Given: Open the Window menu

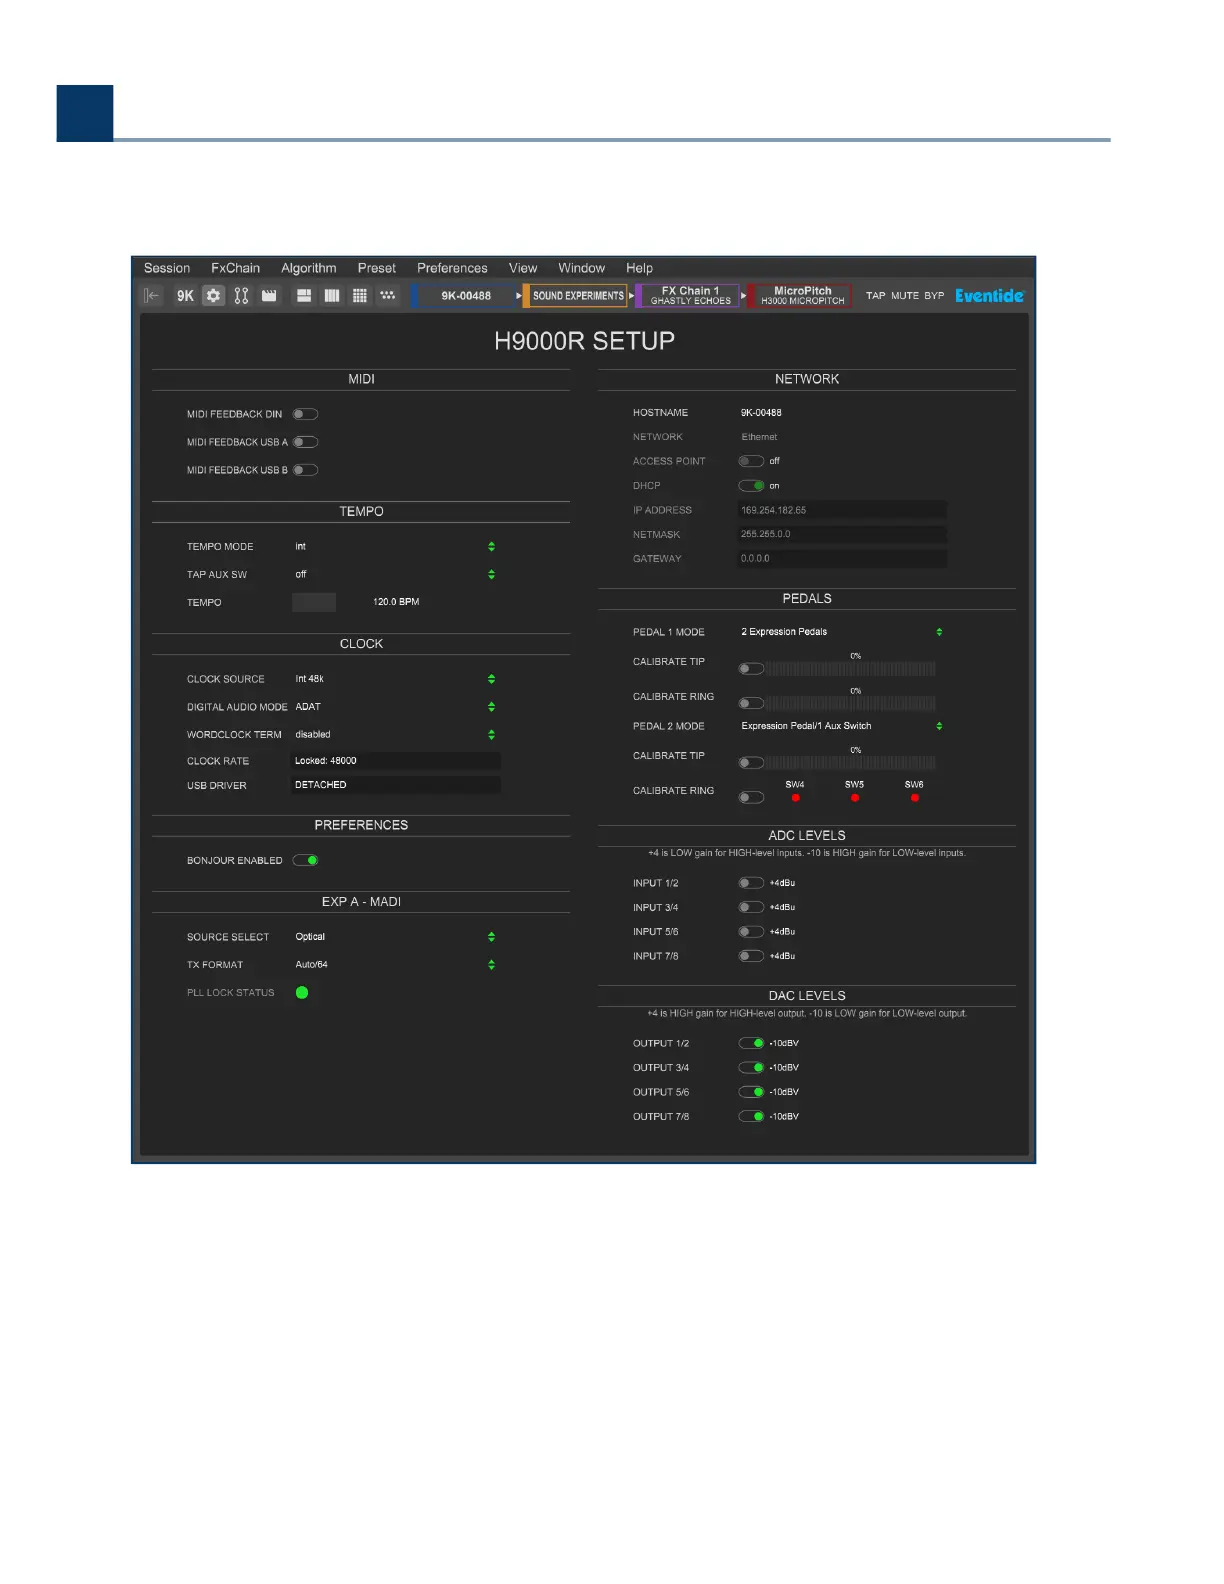Looking at the screenshot, I should 582,268.
